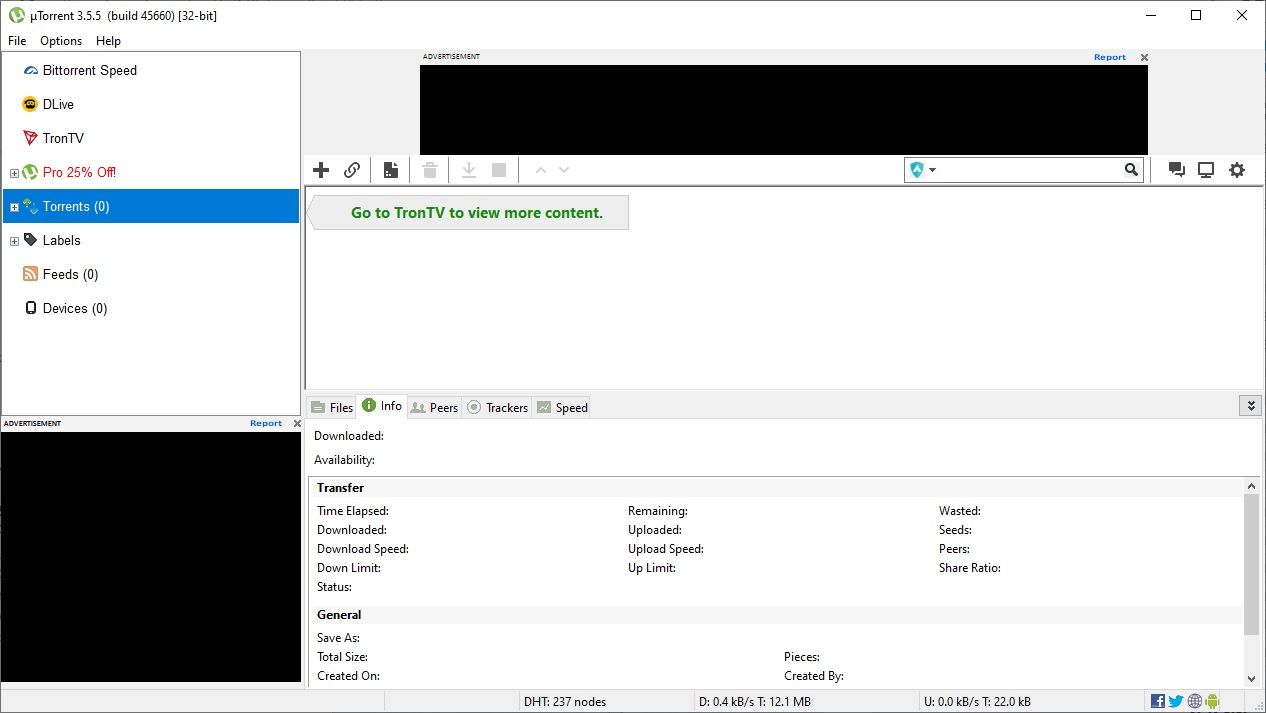Expand the Labels category
1266x713 pixels.
pyautogui.click(x=14, y=240)
